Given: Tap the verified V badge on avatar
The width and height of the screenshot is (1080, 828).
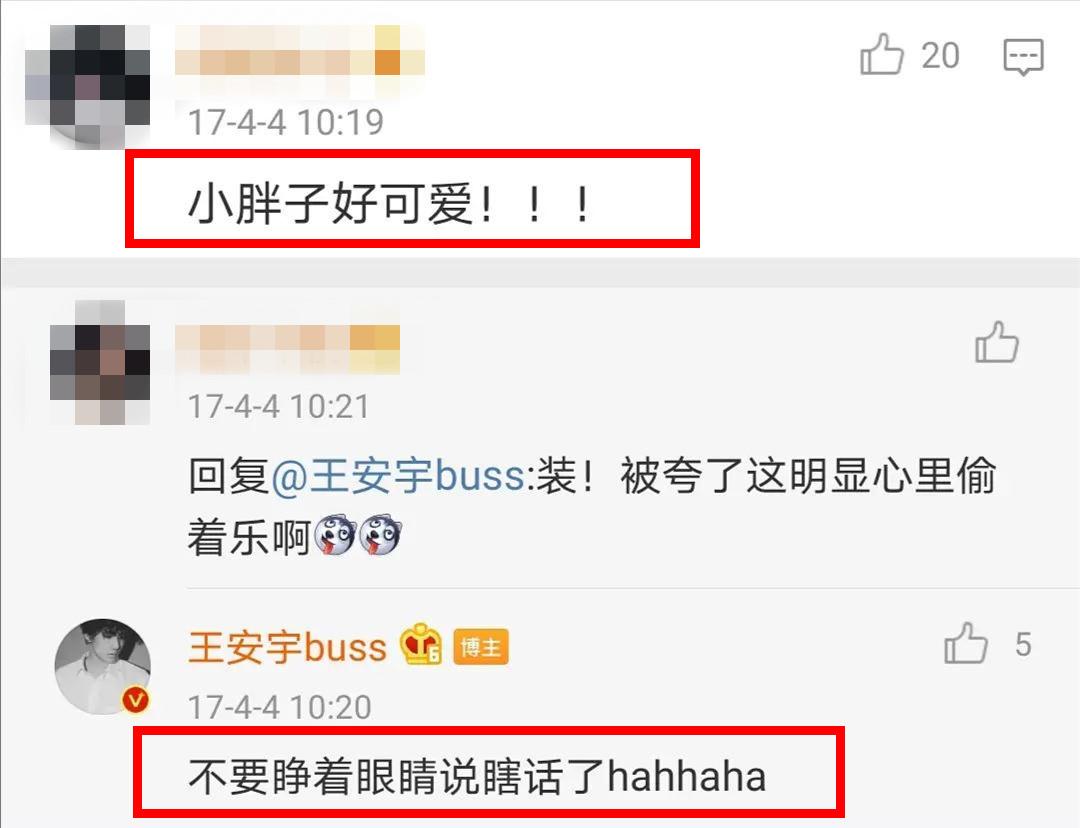Looking at the screenshot, I should 136,700.
